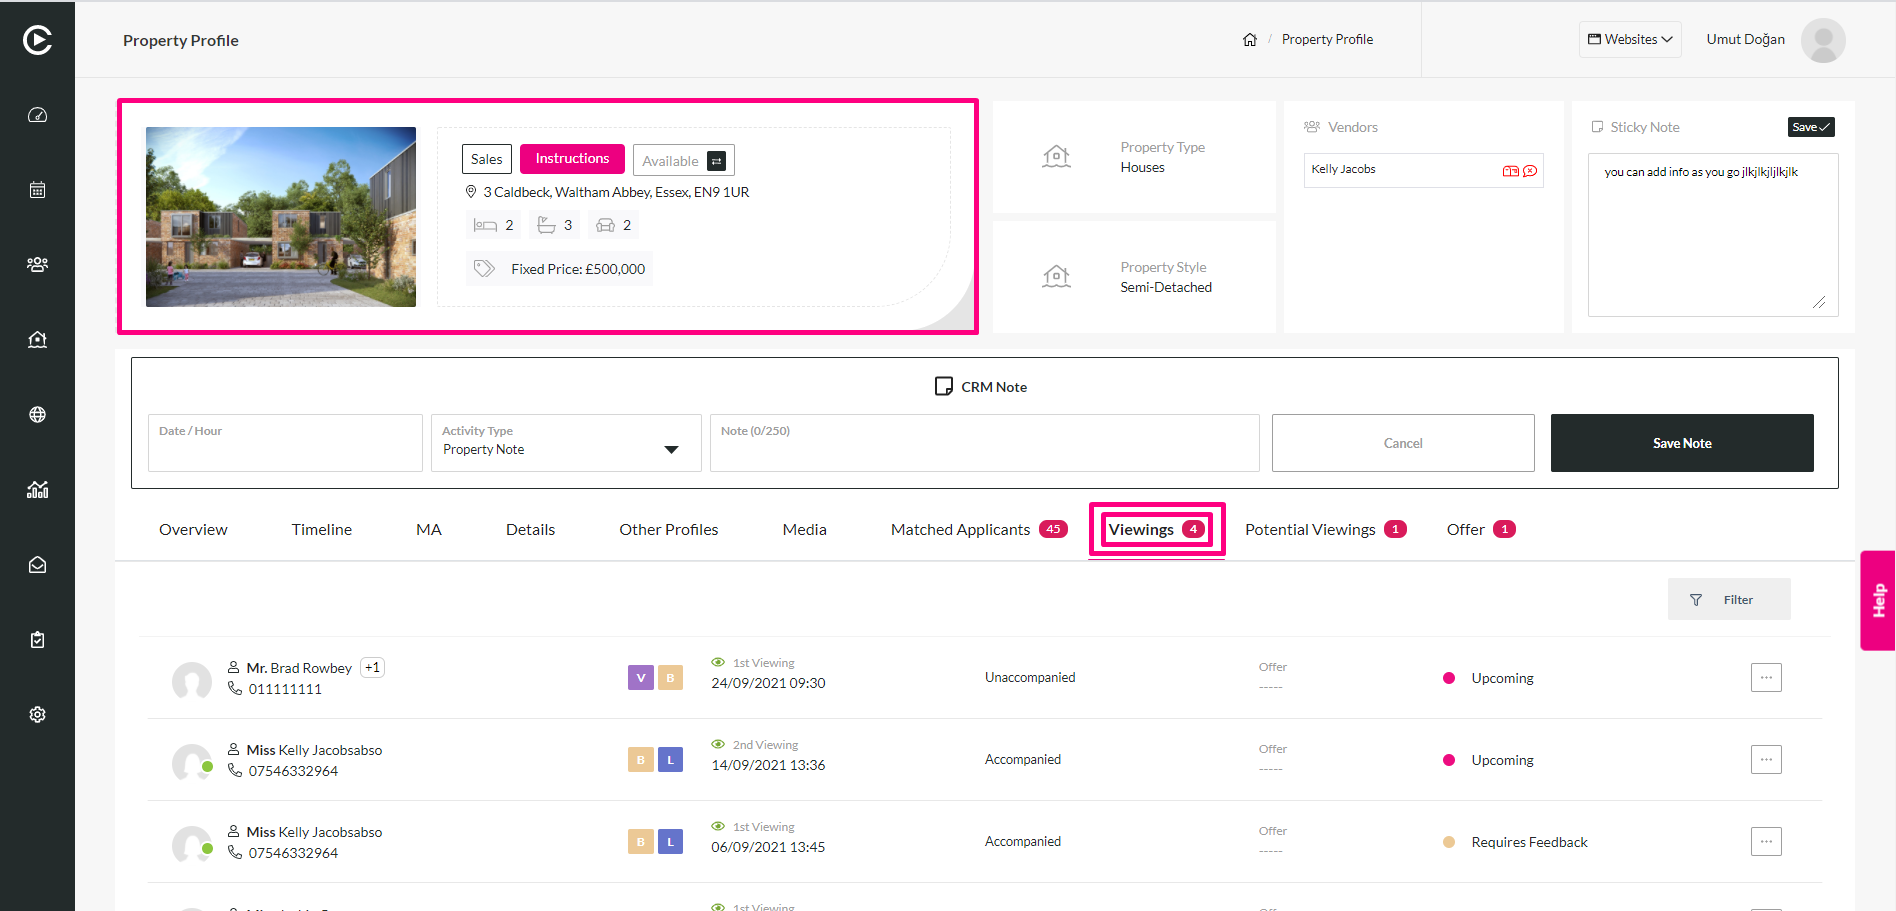Viewport: 1896px width, 911px height.
Task: Click the blue L badge on 14/09/2021 viewing
Action: [670, 760]
